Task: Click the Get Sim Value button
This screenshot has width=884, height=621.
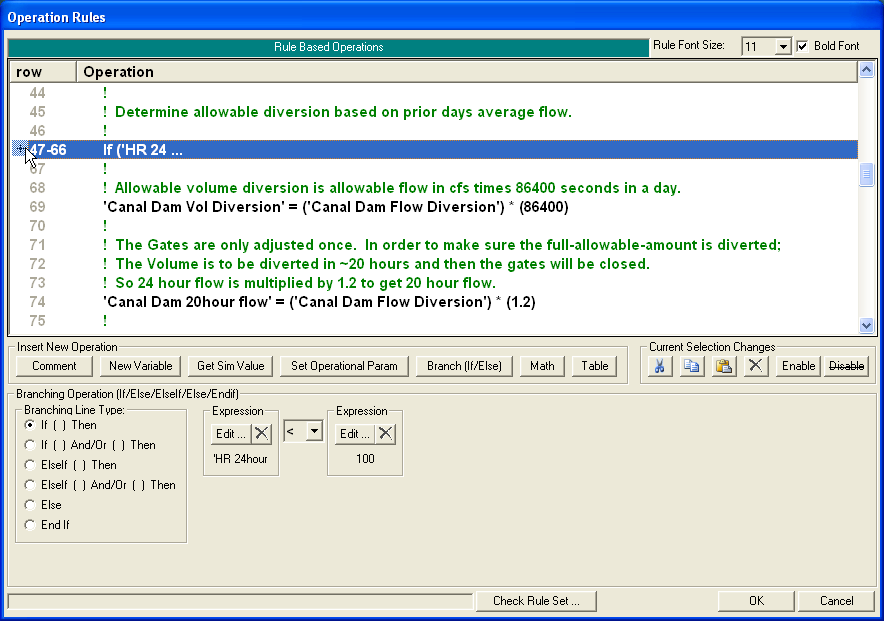Action: coord(230,366)
